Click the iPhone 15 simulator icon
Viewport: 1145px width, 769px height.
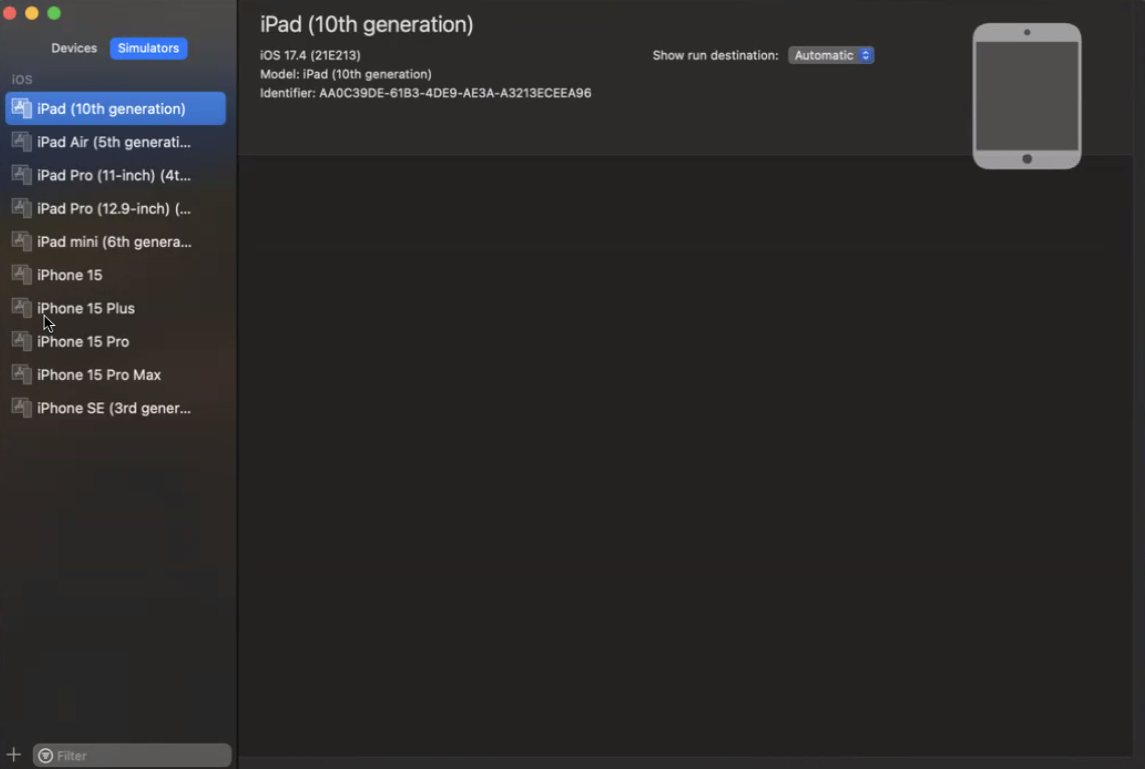coord(21,275)
